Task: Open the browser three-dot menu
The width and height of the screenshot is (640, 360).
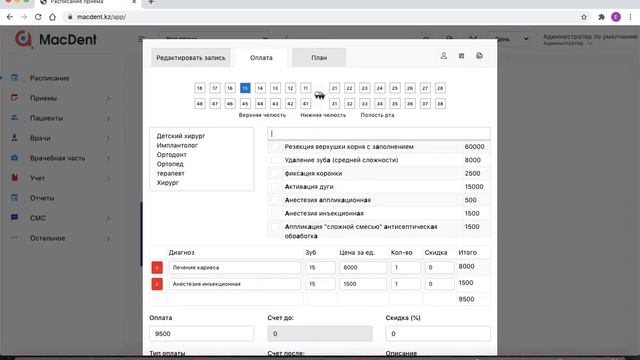Action: (631, 17)
